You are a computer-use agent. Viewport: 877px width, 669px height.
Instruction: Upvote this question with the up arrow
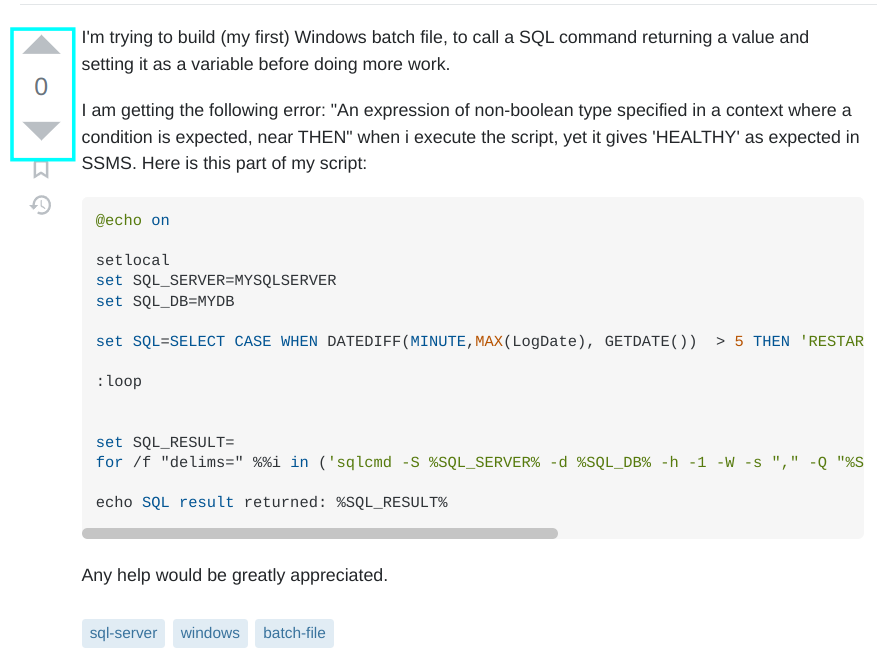[41, 45]
